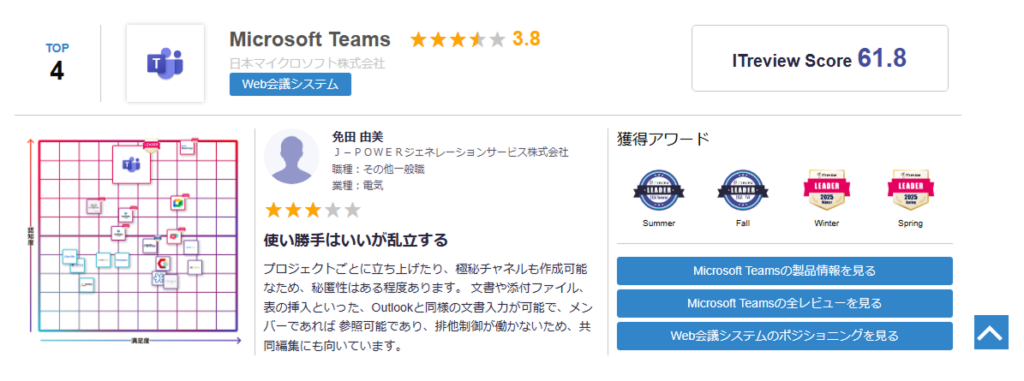This screenshot has height=381, width=1024.
Task: Open Microsoft Teamsの全レビューを見る button
Action: pyautogui.click(x=784, y=303)
